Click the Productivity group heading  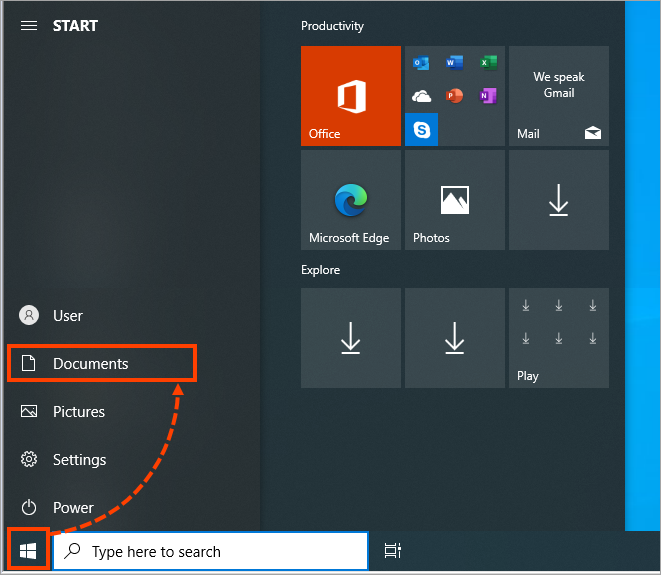click(x=332, y=26)
